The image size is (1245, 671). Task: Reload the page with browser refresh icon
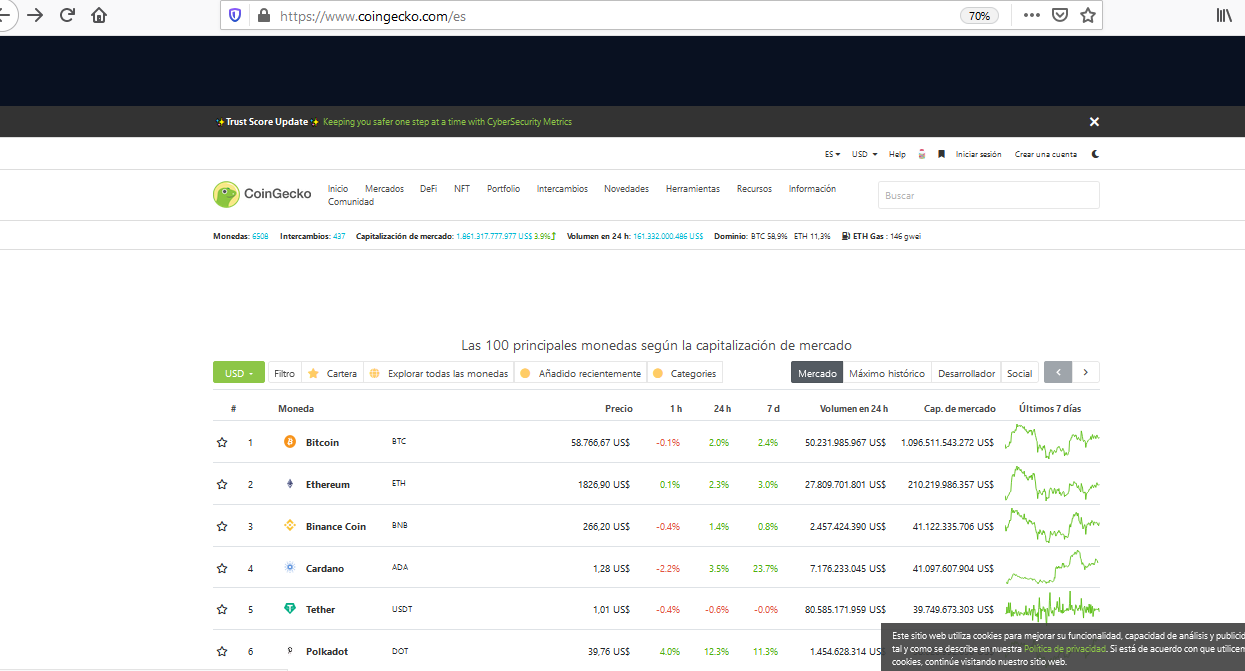coord(67,15)
